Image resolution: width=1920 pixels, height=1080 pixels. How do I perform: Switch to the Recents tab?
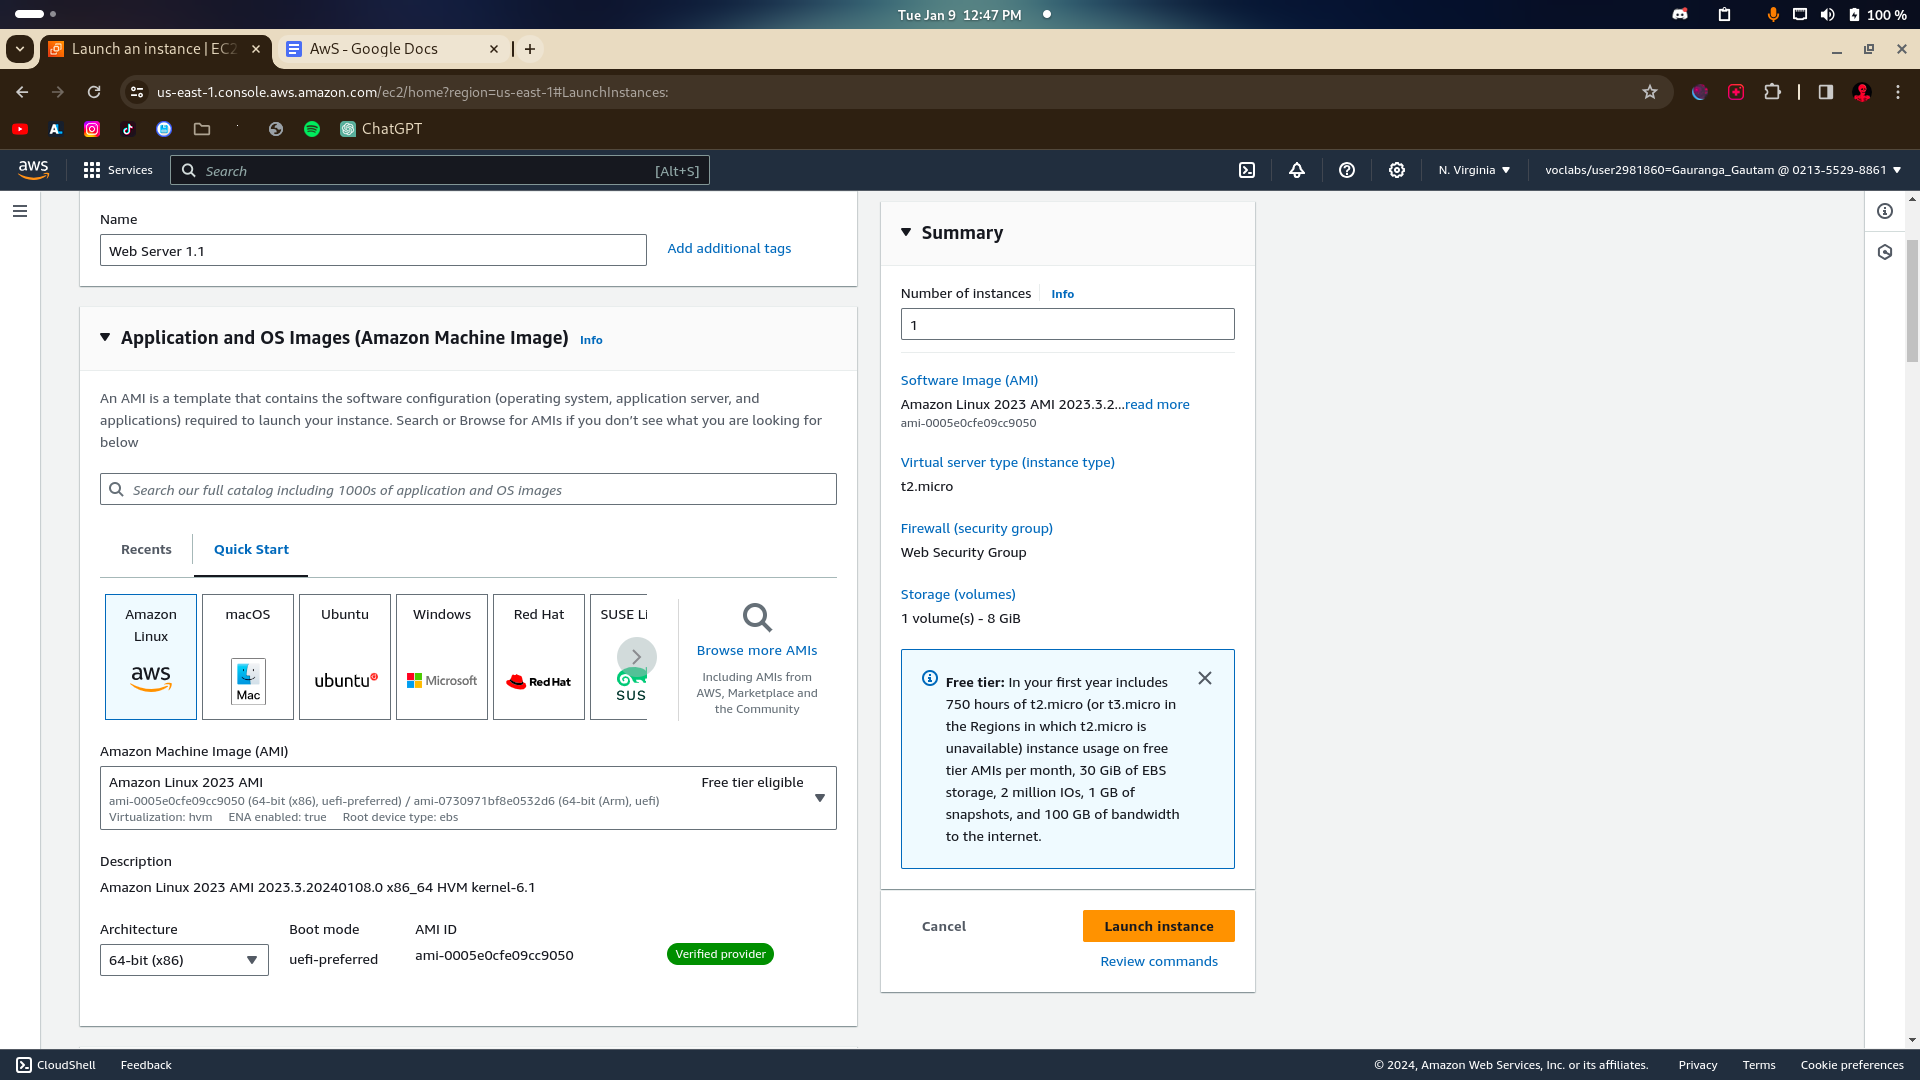(x=146, y=549)
